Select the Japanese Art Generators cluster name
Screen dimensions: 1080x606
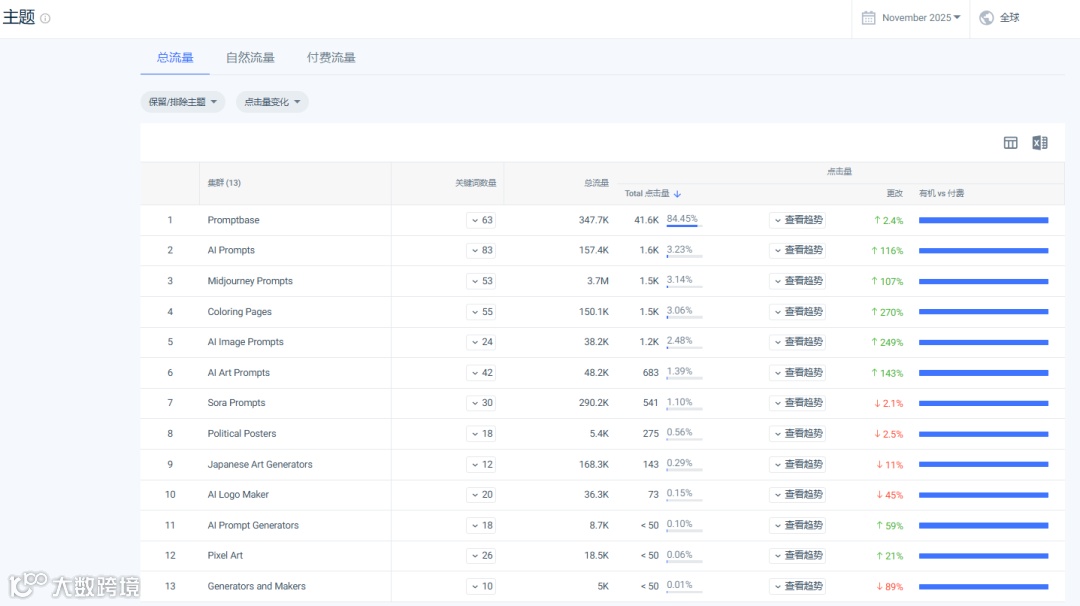[260, 464]
